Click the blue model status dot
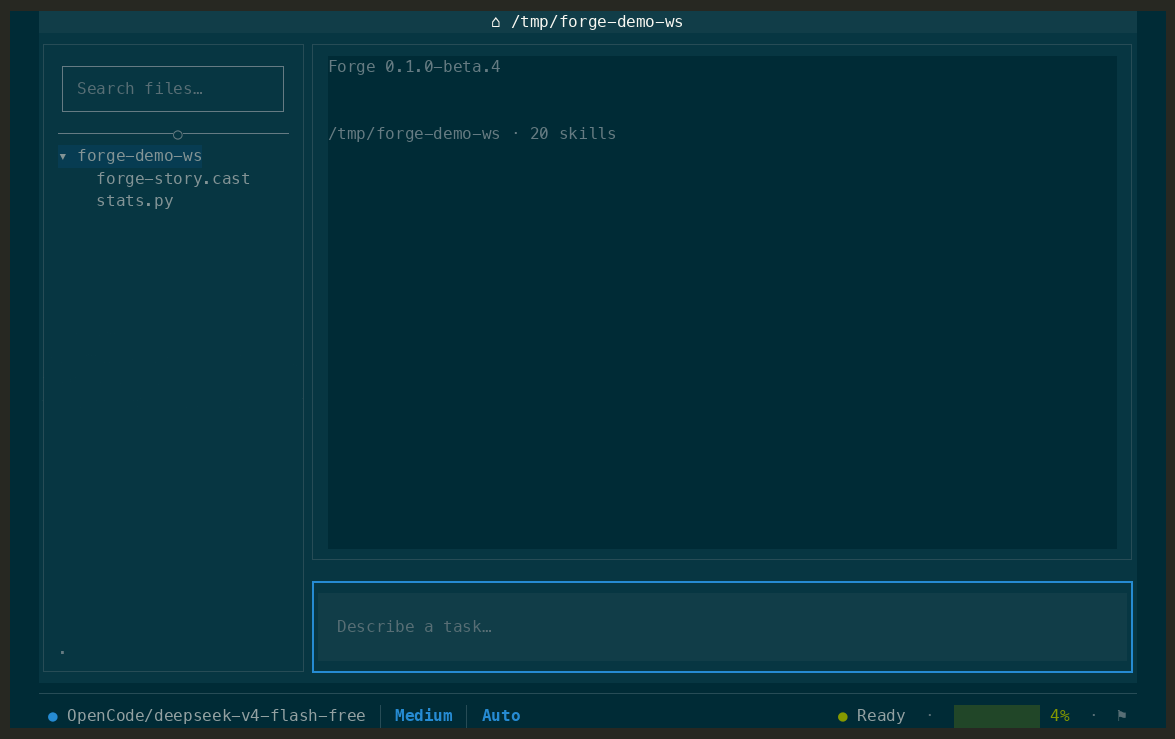This screenshot has height=739, width=1175. (52, 717)
